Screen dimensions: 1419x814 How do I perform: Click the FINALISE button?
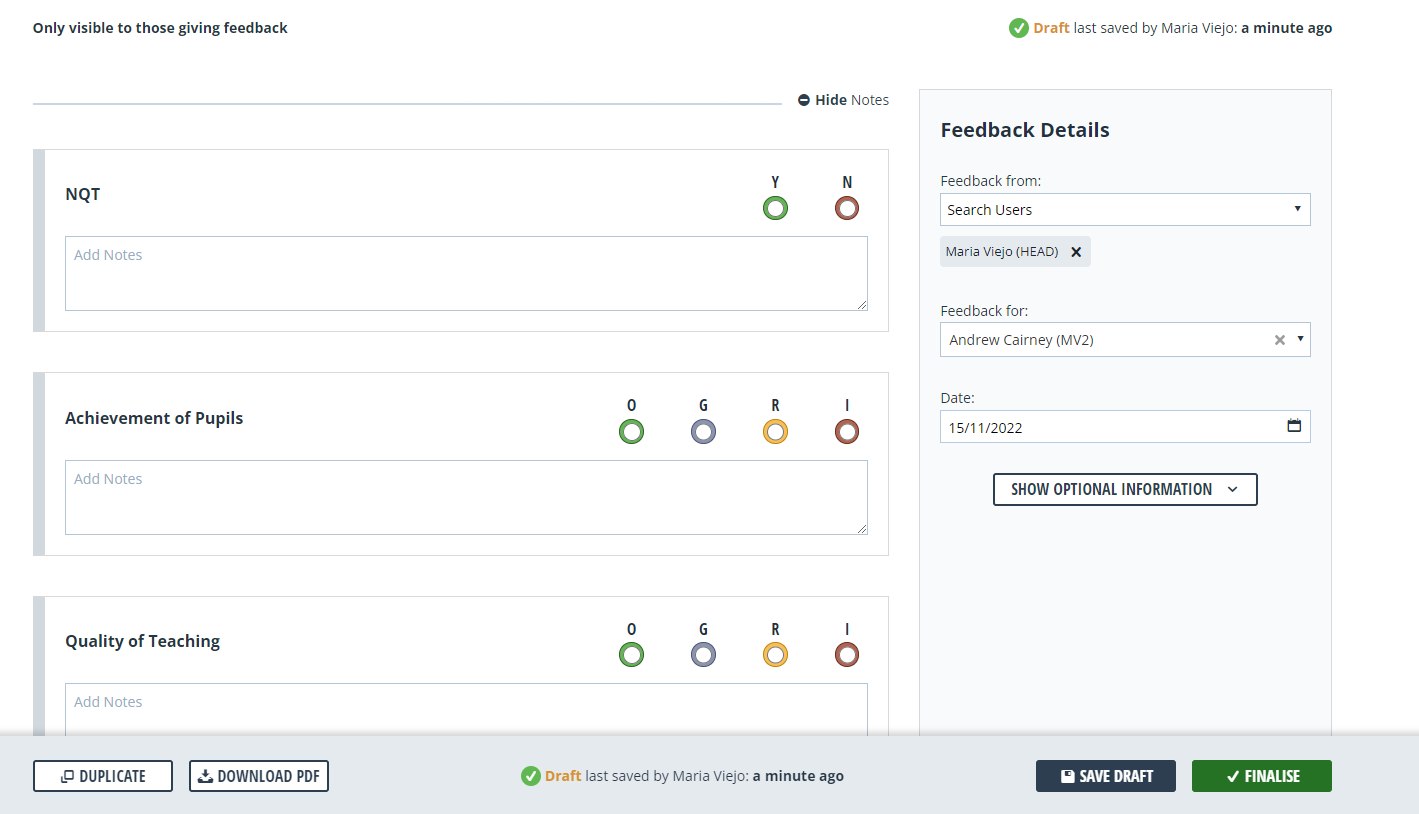pos(1261,775)
